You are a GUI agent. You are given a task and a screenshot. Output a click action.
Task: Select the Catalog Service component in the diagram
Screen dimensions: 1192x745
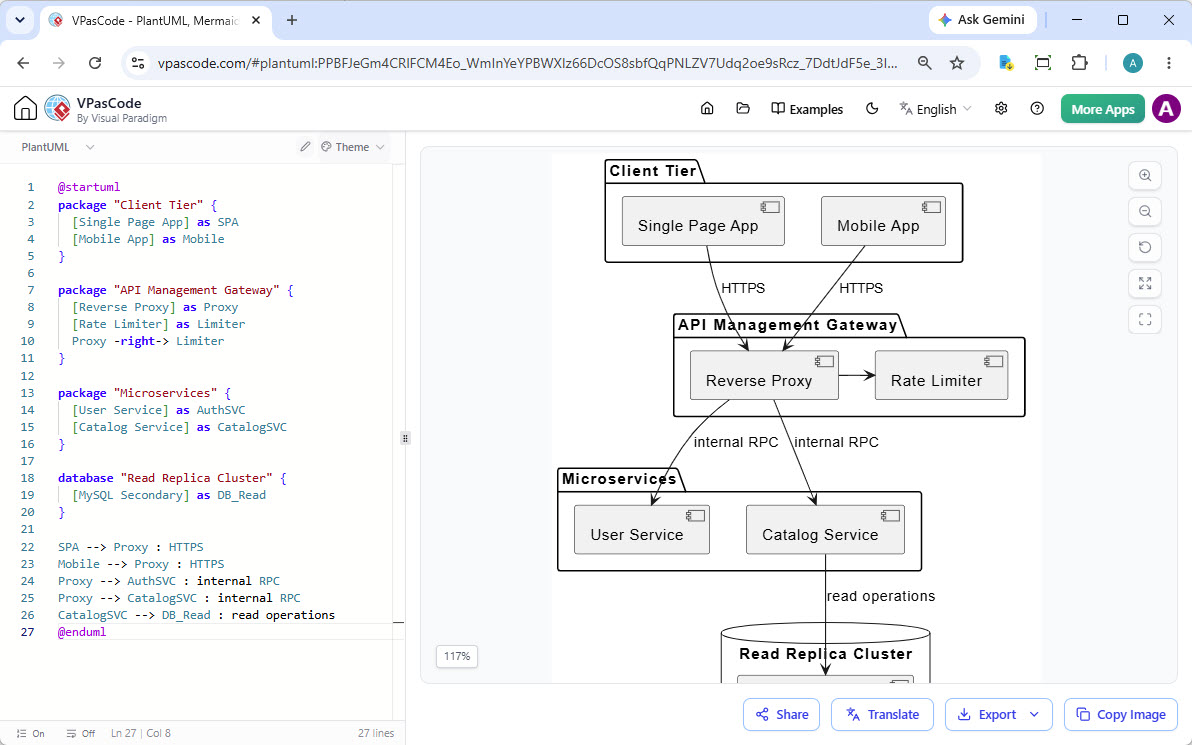click(x=826, y=529)
